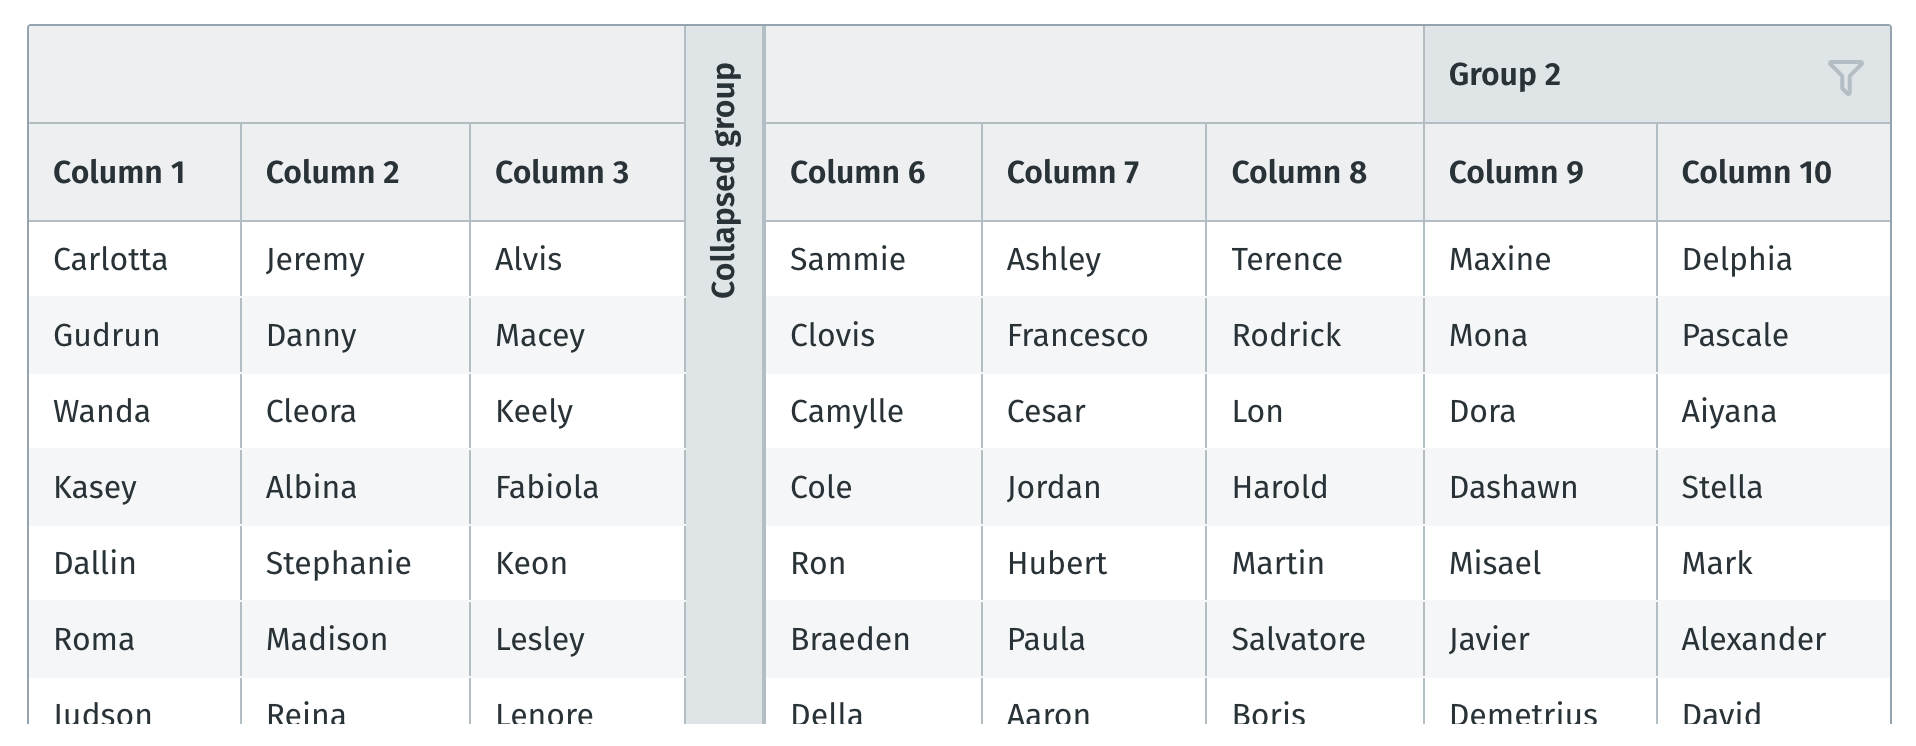Sort by Column 3 header
1916x746 pixels.
[x=578, y=172]
